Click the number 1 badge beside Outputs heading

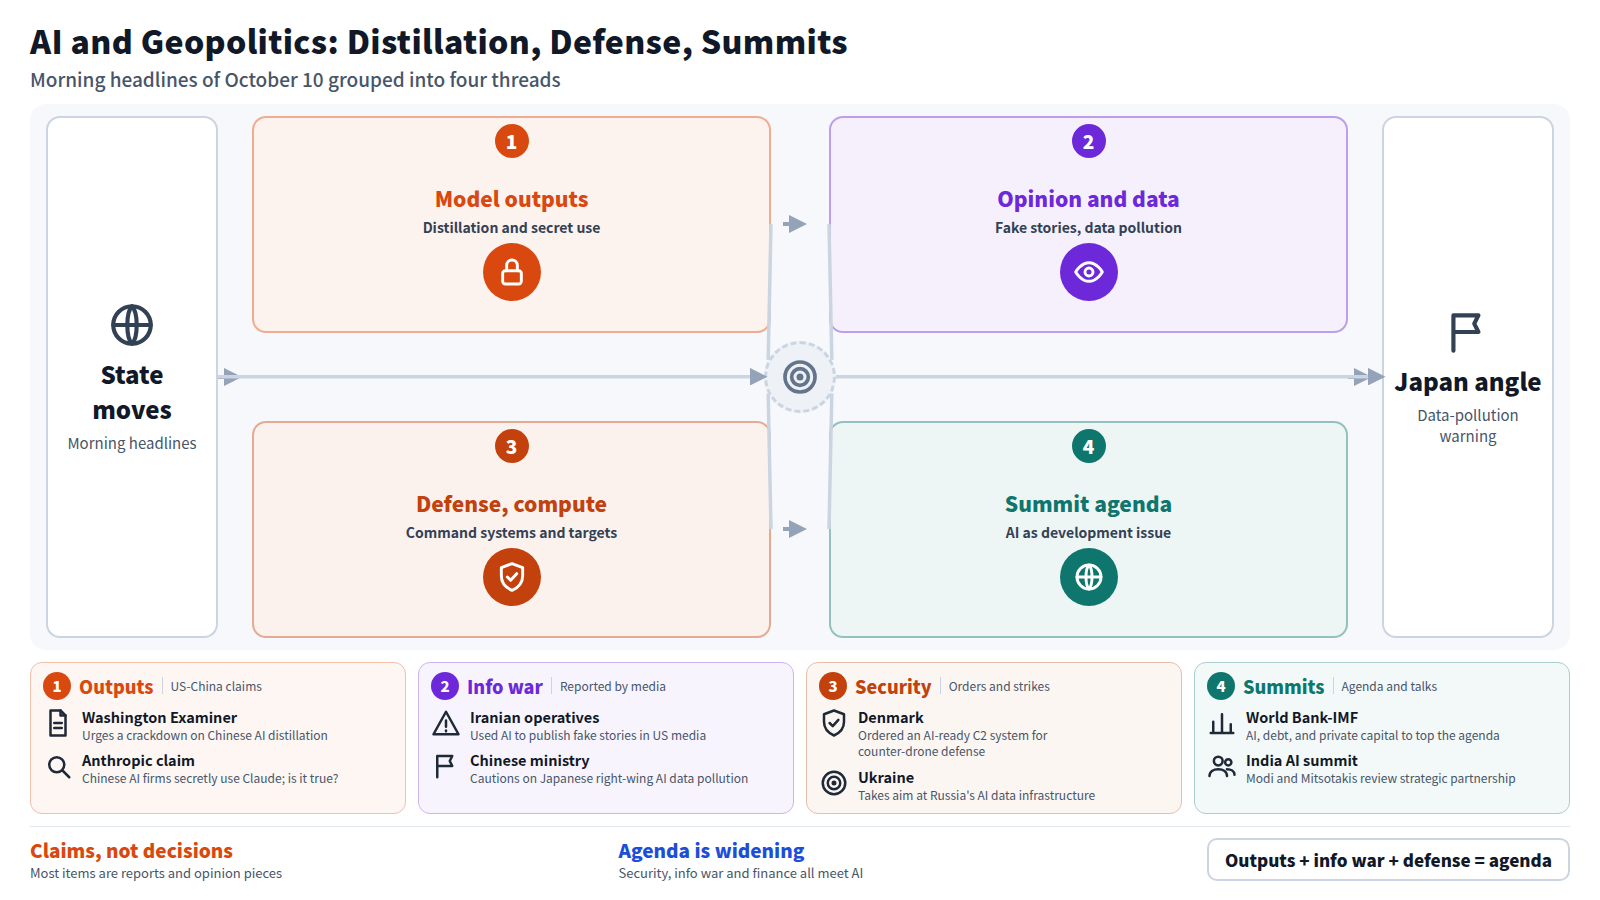(x=57, y=686)
